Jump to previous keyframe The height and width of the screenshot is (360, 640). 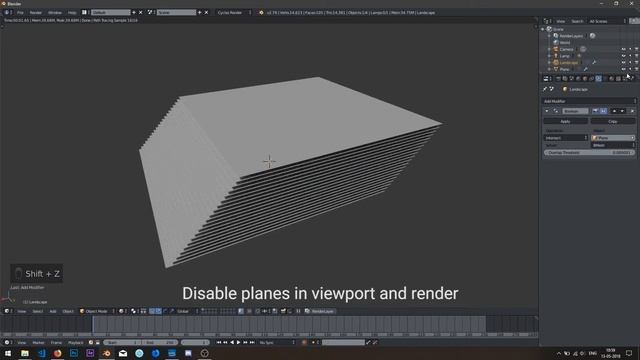point(225,342)
